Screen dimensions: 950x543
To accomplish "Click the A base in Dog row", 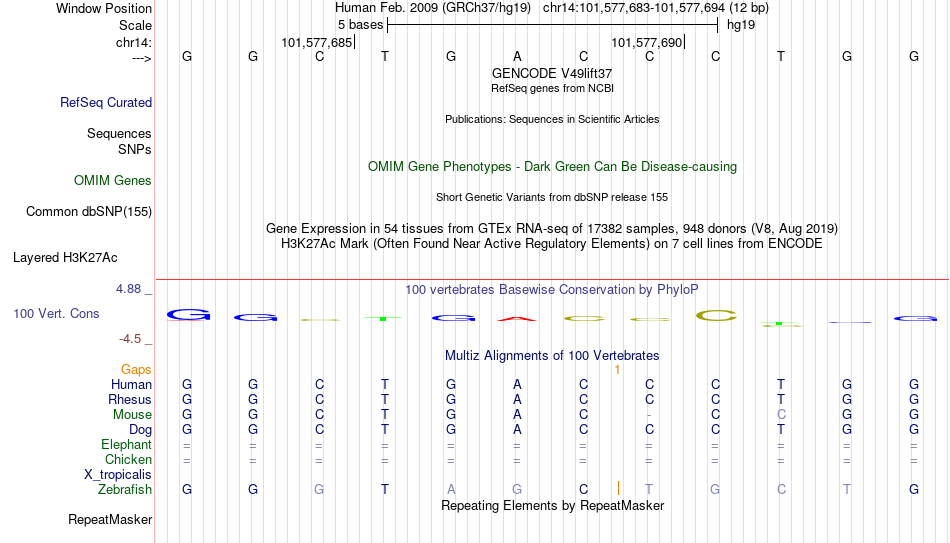I will 517,430.
